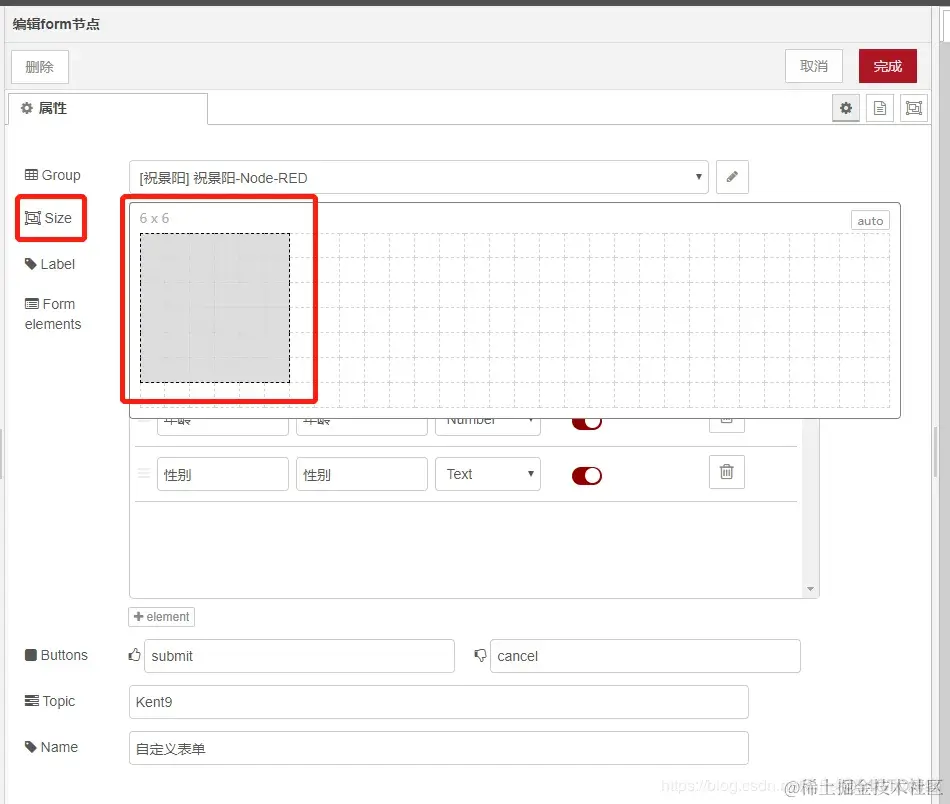Click the cancel button text field
This screenshot has width=950, height=804.
click(645, 656)
